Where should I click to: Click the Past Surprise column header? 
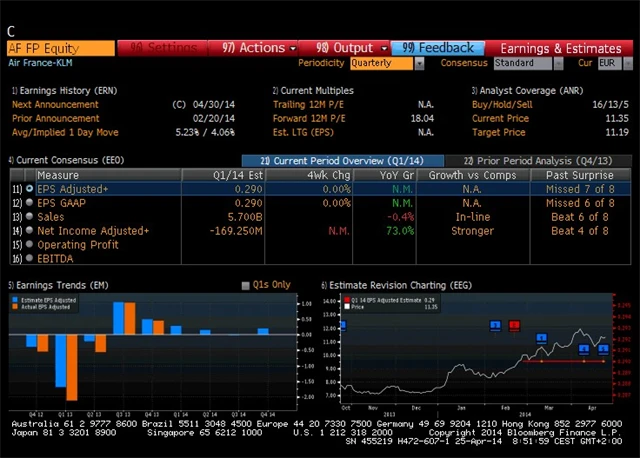click(580, 175)
